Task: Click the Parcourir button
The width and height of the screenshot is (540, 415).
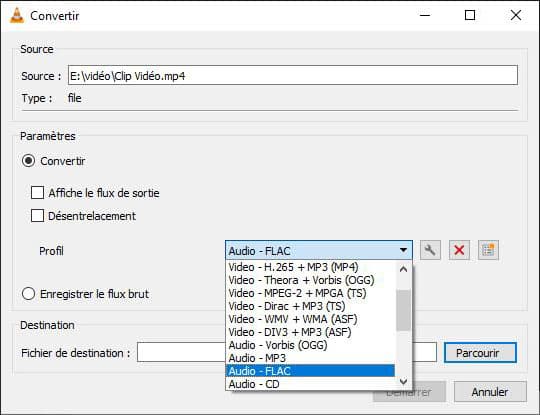Action: click(x=480, y=353)
